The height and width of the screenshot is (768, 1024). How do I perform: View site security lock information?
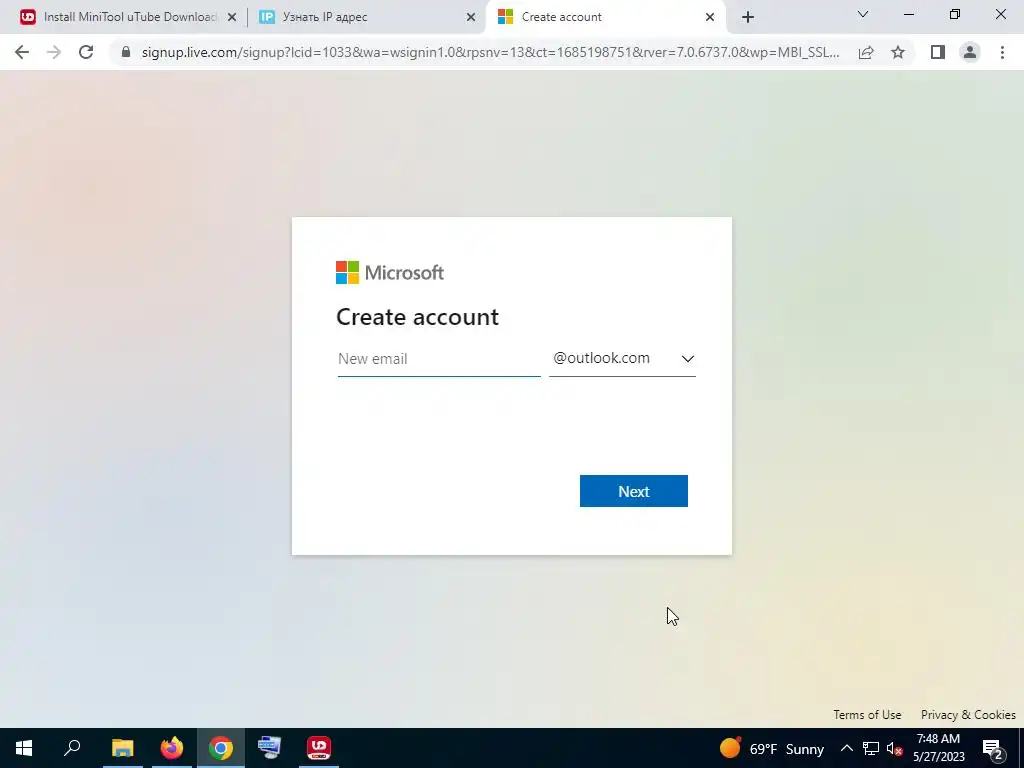pos(126,52)
